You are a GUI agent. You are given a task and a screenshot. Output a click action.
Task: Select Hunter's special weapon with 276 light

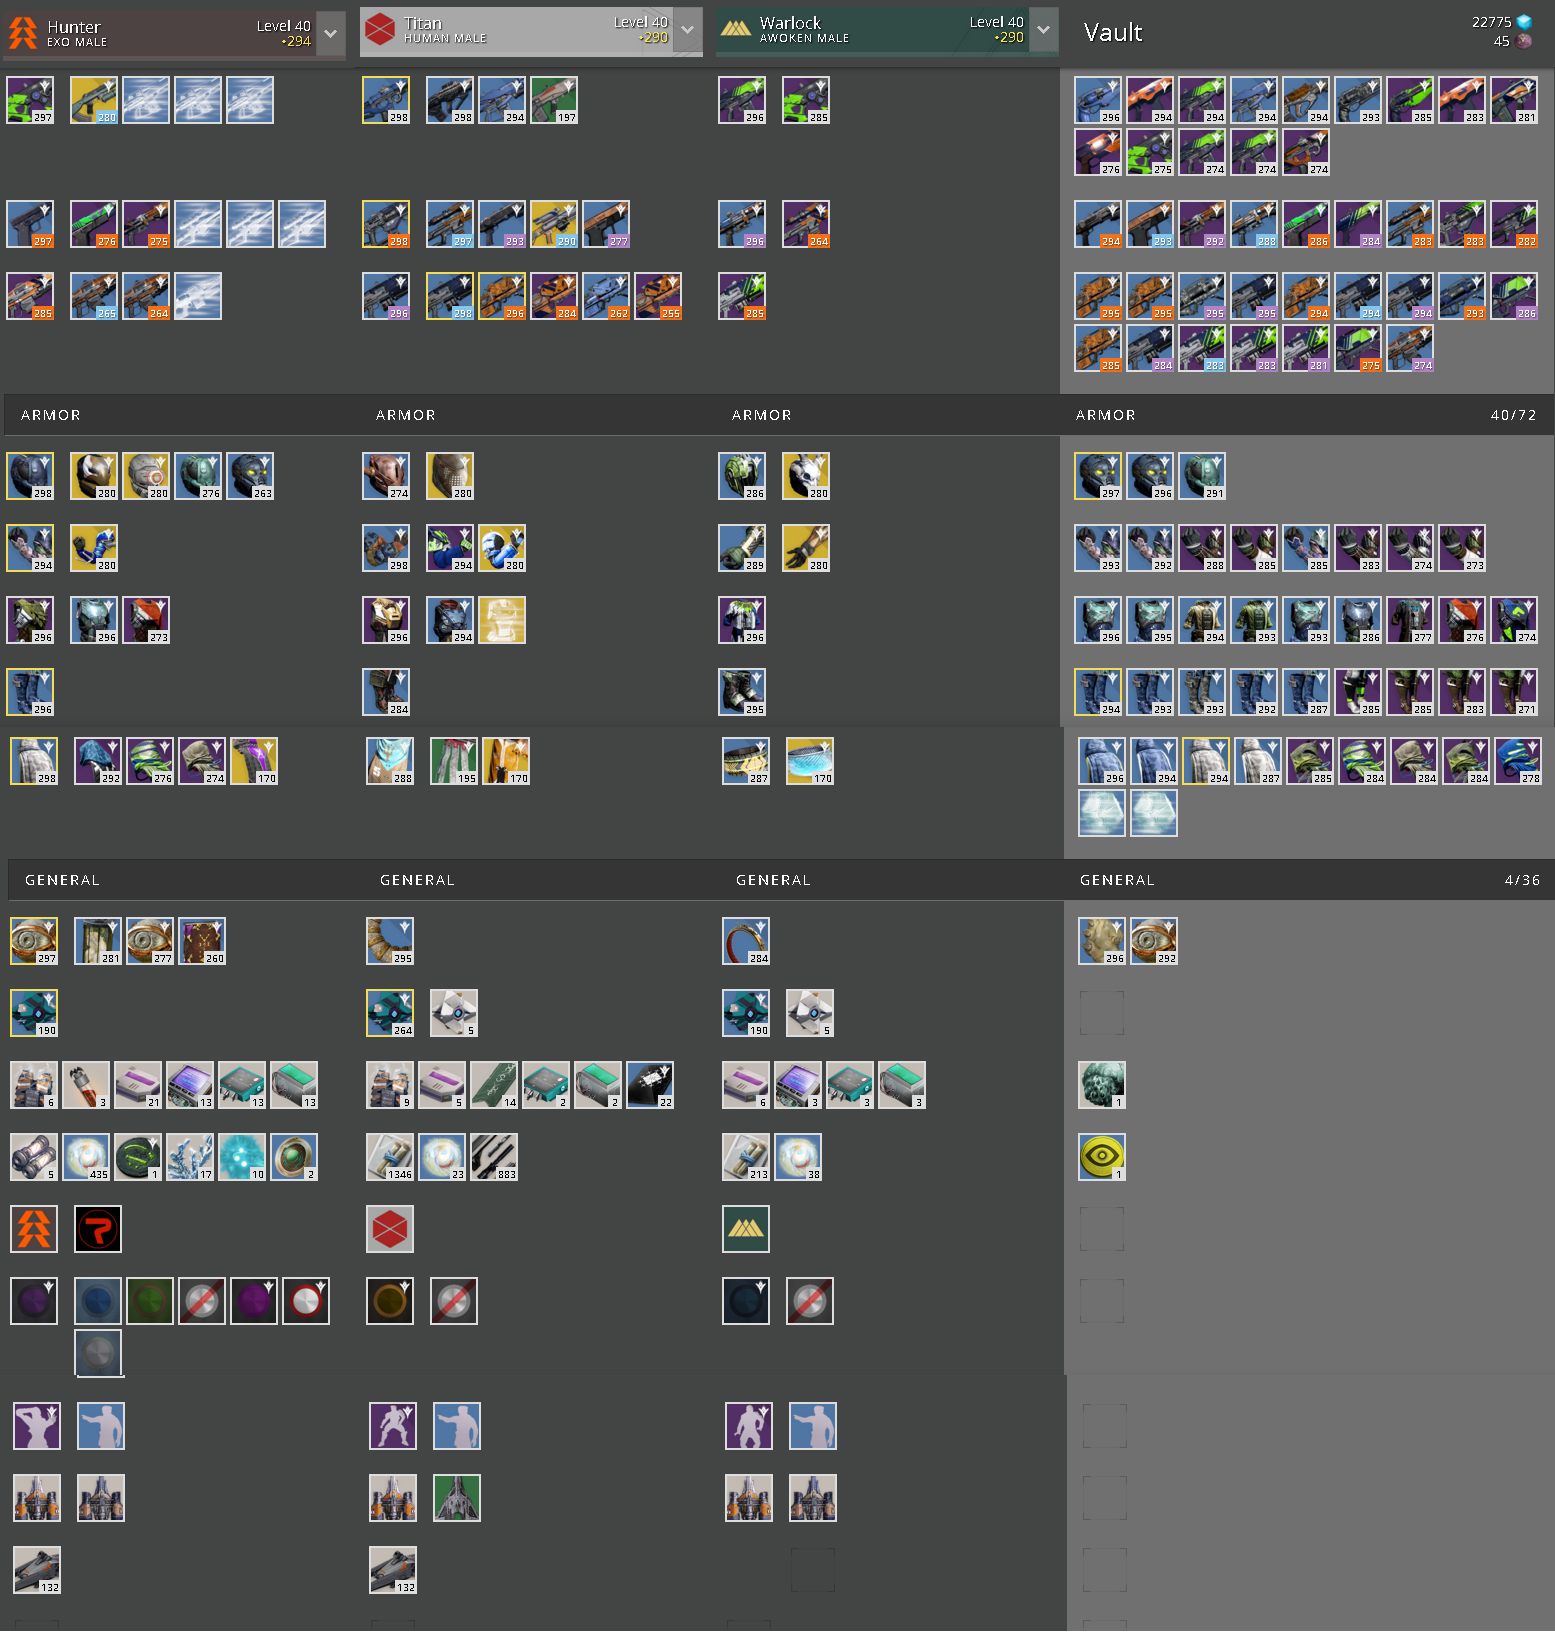point(94,224)
